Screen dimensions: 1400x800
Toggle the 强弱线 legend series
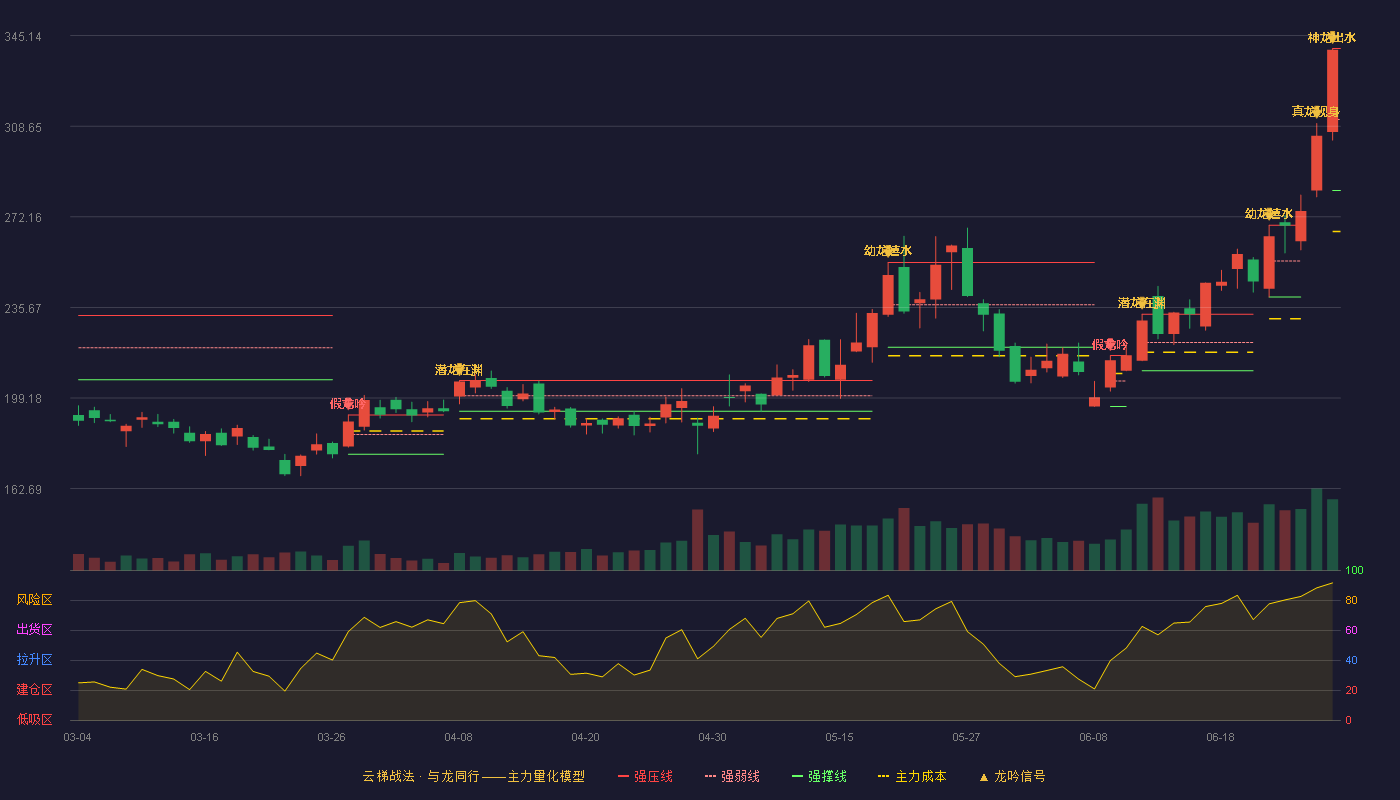pyautogui.click(x=732, y=776)
